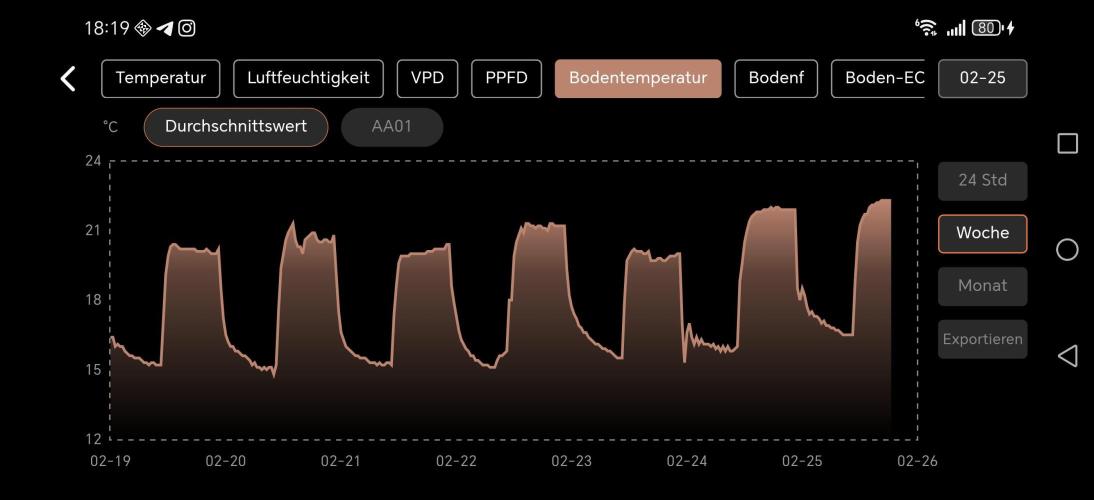This screenshot has width=1094, height=500.
Task: Tap the 02-20 label on the x-axis
Action: (x=225, y=461)
